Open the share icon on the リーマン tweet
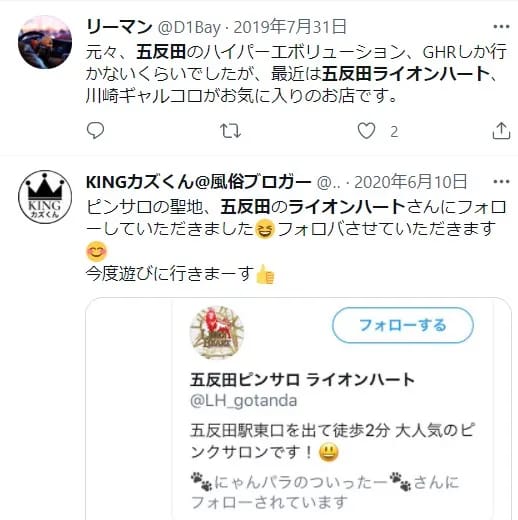Viewport: 518px width, 520px height. [x=501, y=130]
